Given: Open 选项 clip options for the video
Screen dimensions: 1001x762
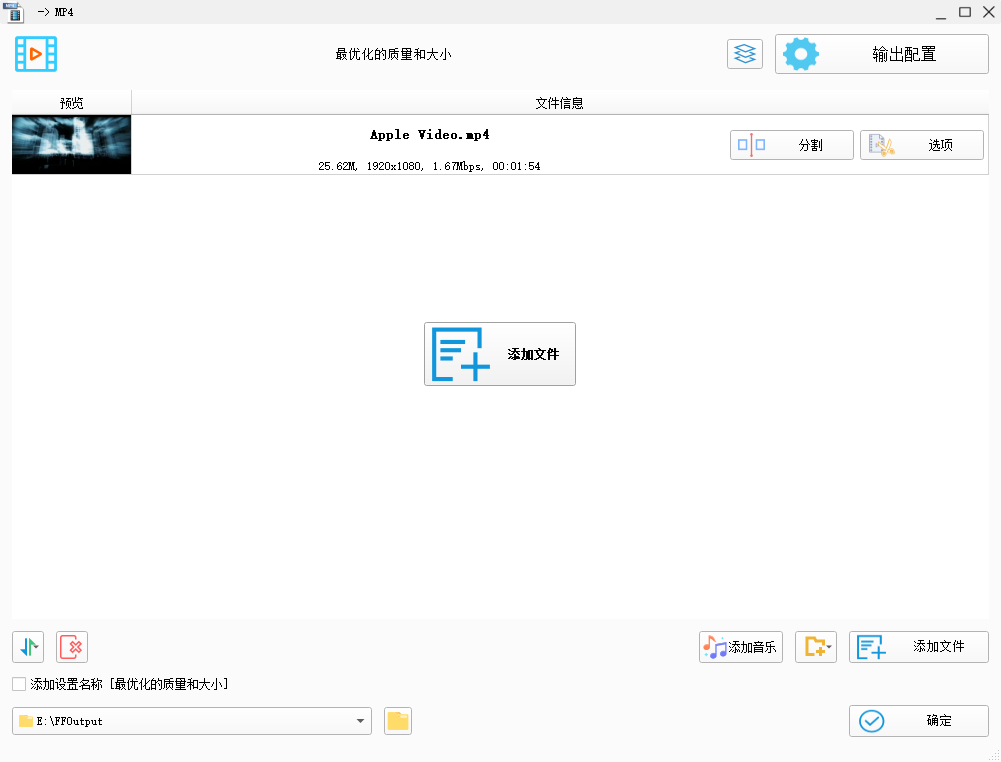Looking at the screenshot, I should click(x=921, y=145).
